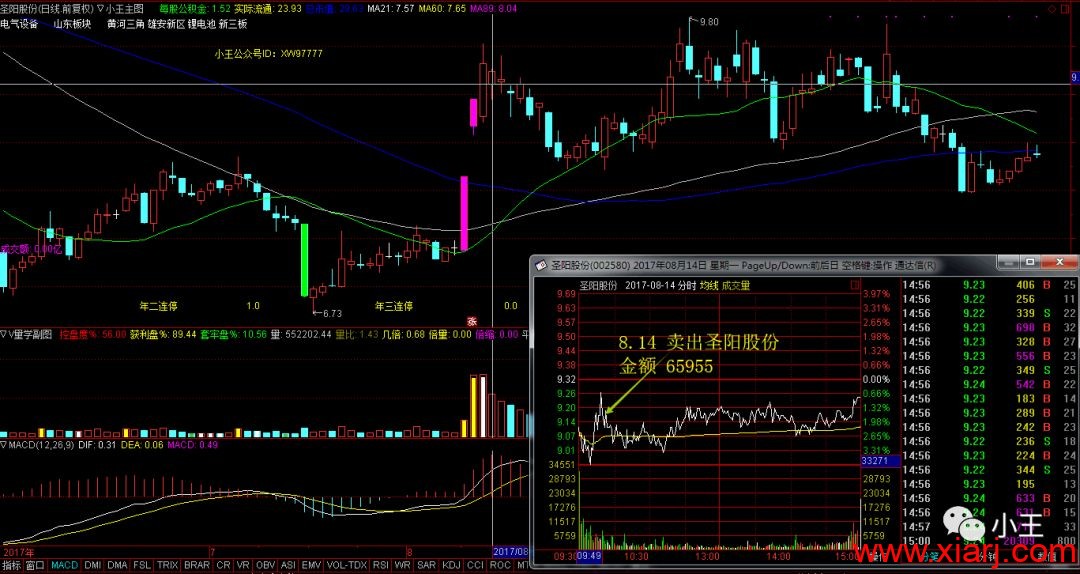
Task: Click the MA21: 7.57 value
Action: (391, 9)
